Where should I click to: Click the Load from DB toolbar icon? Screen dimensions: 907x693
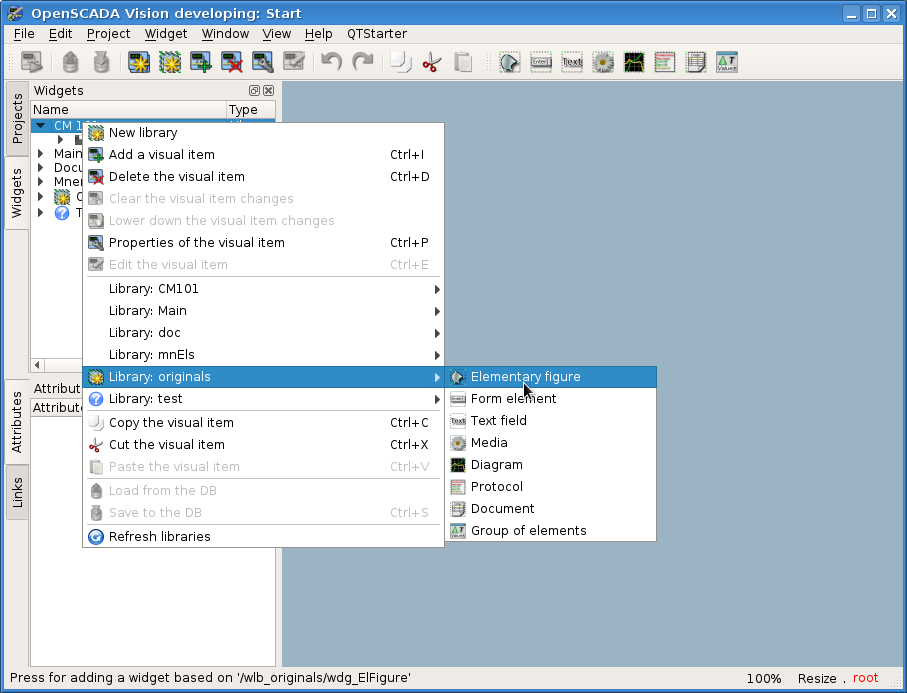(x=70, y=62)
